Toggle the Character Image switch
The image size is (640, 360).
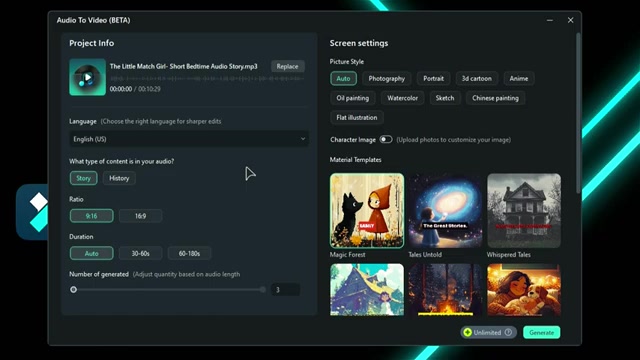[386, 140]
